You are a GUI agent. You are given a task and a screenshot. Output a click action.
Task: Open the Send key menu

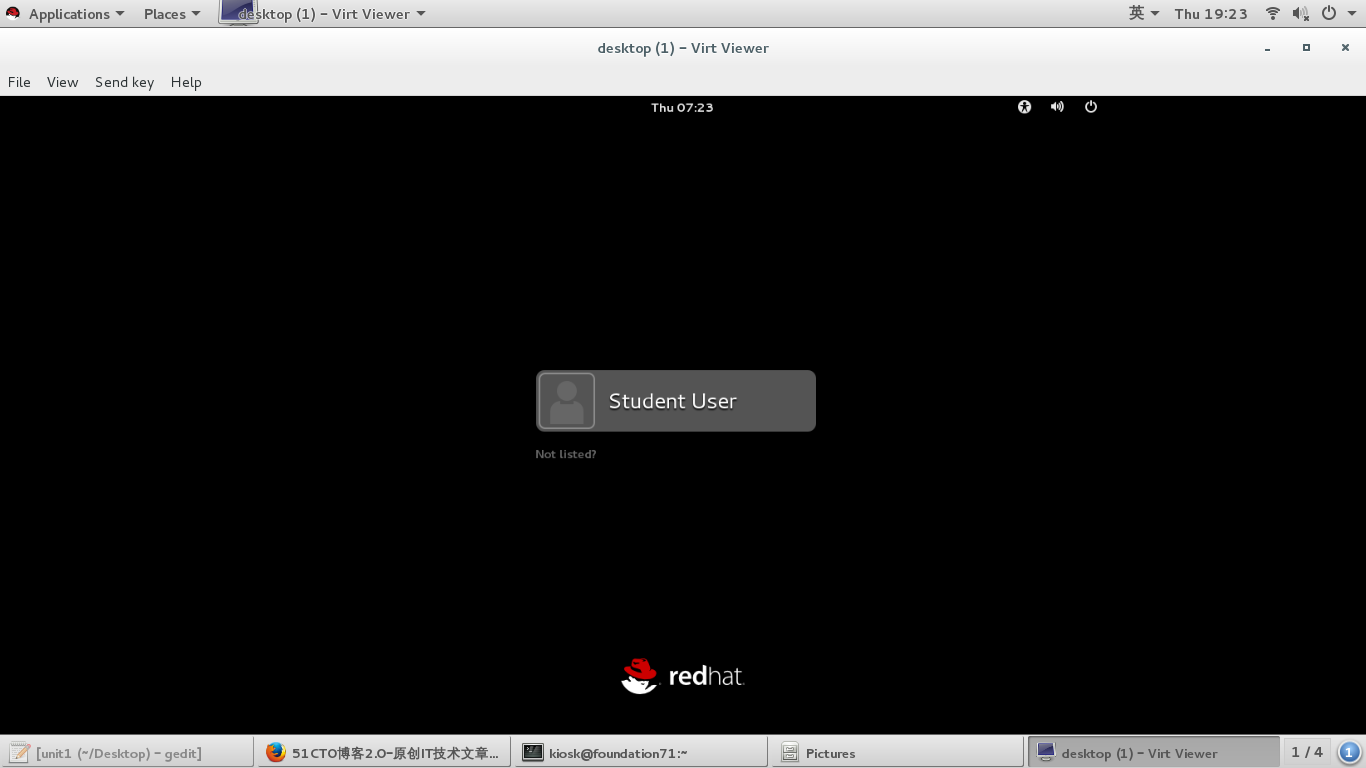(124, 82)
